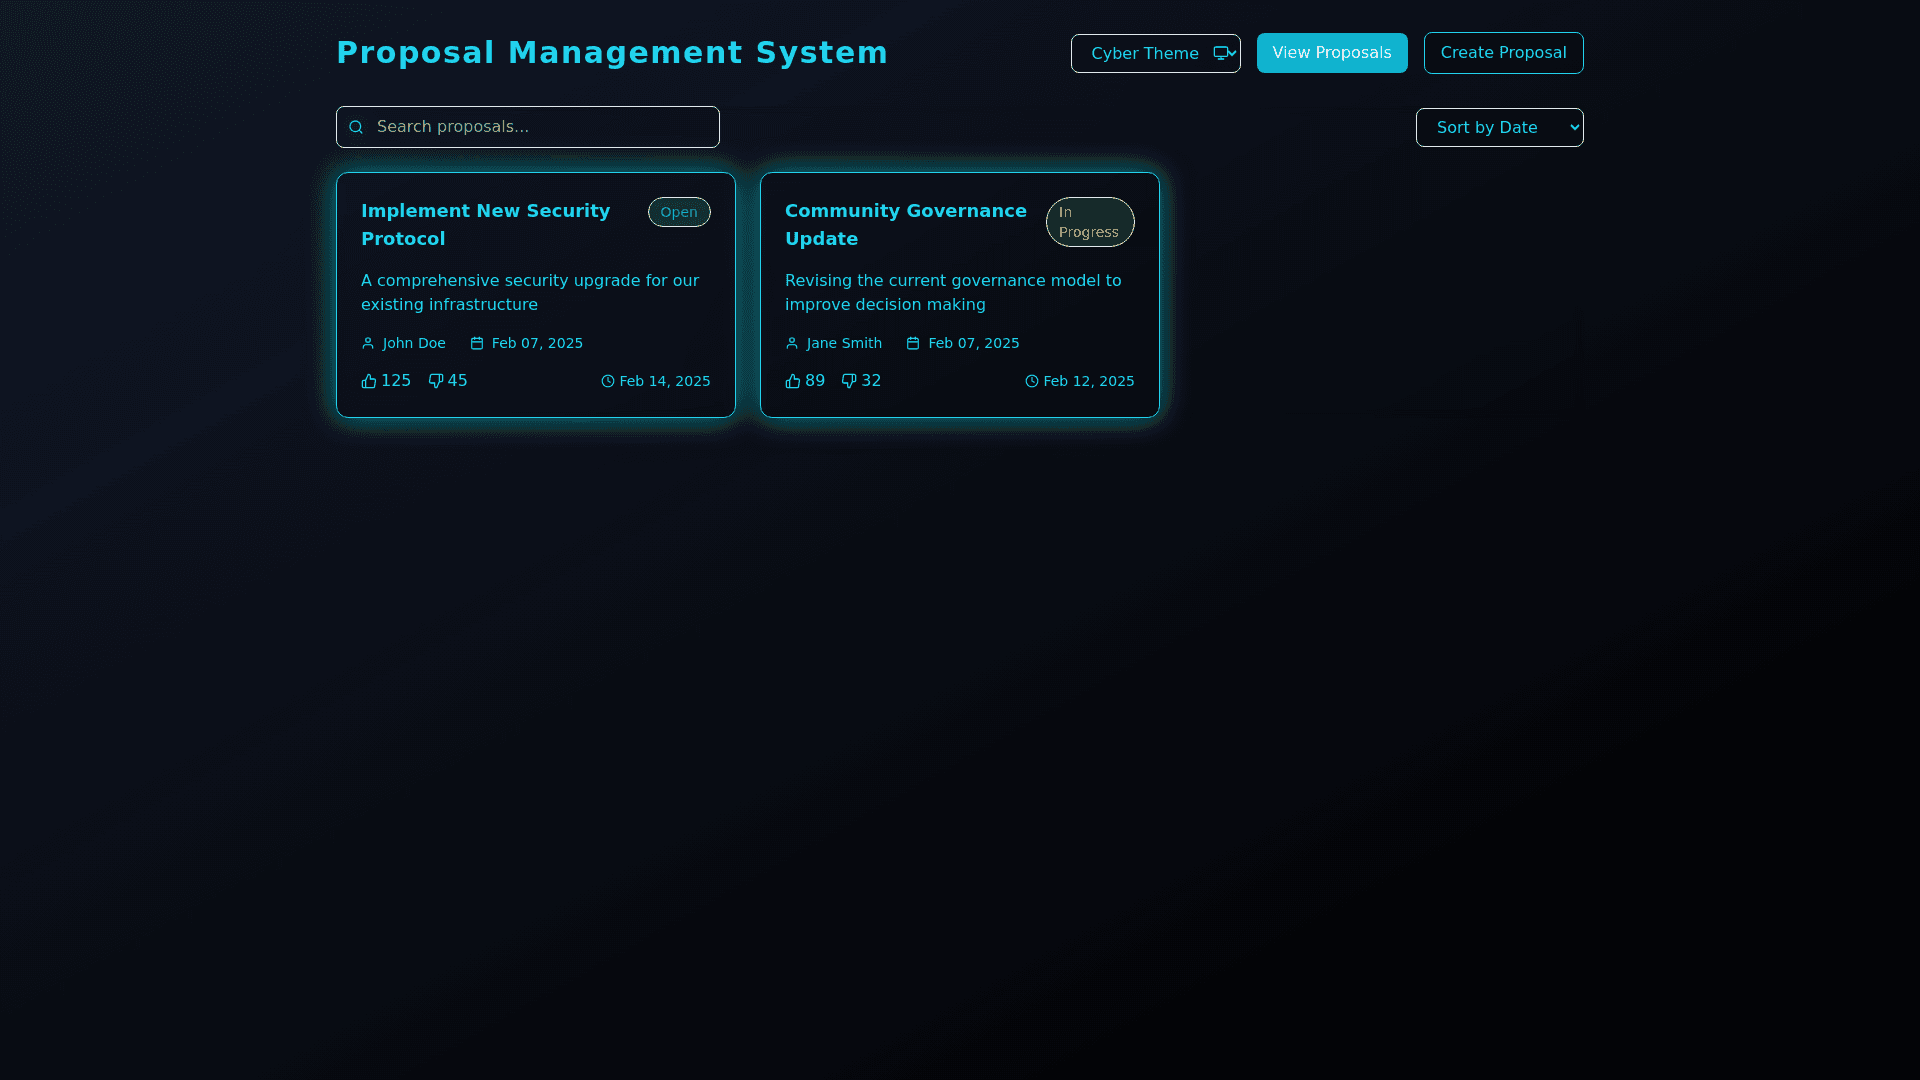Downvote the Implement New Security Protocol proposal
This screenshot has height=1080, width=1920.
coord(436,381)
